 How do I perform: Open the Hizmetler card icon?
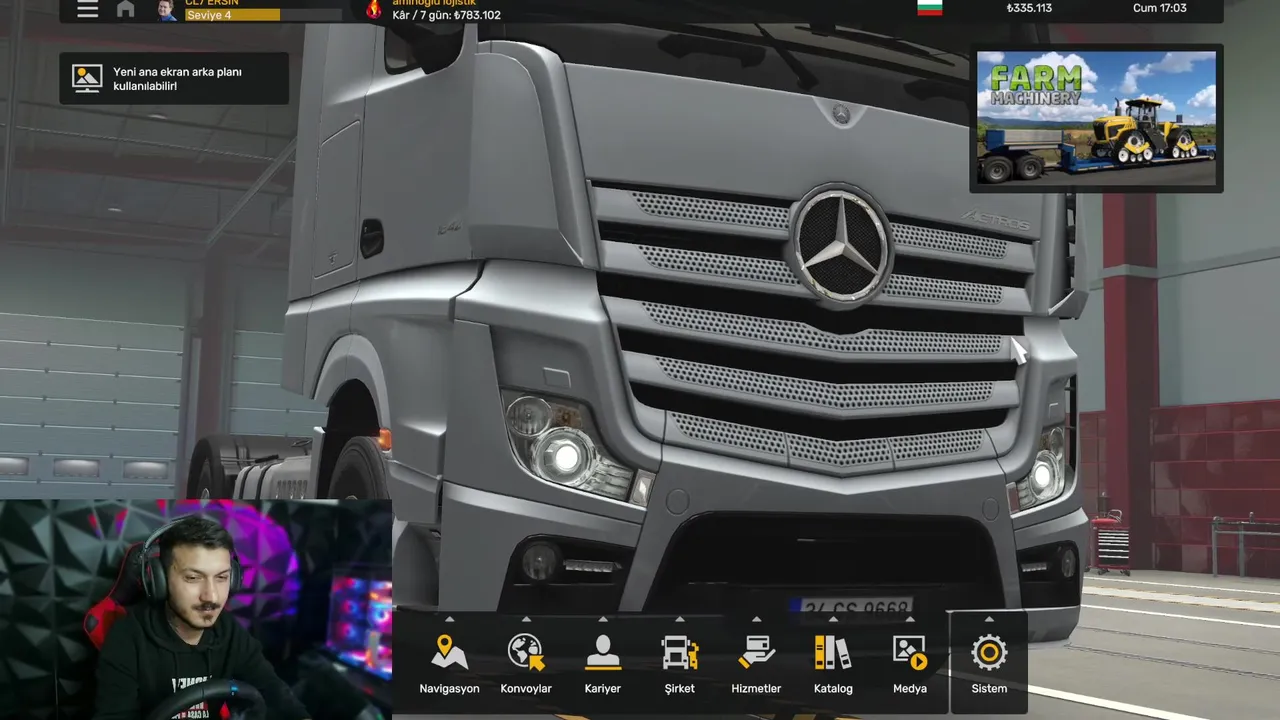tap(756, 653)
